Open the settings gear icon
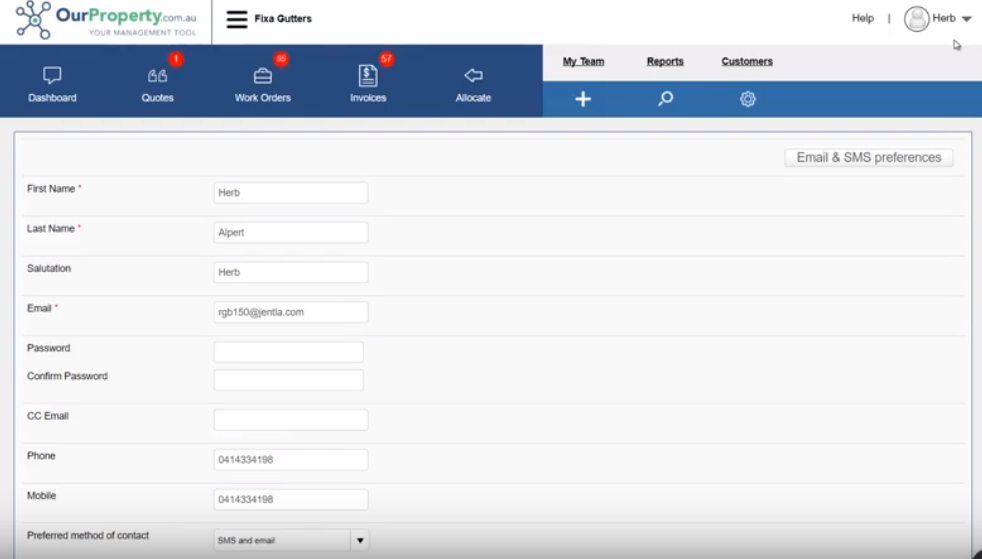 tap(748, 99)
